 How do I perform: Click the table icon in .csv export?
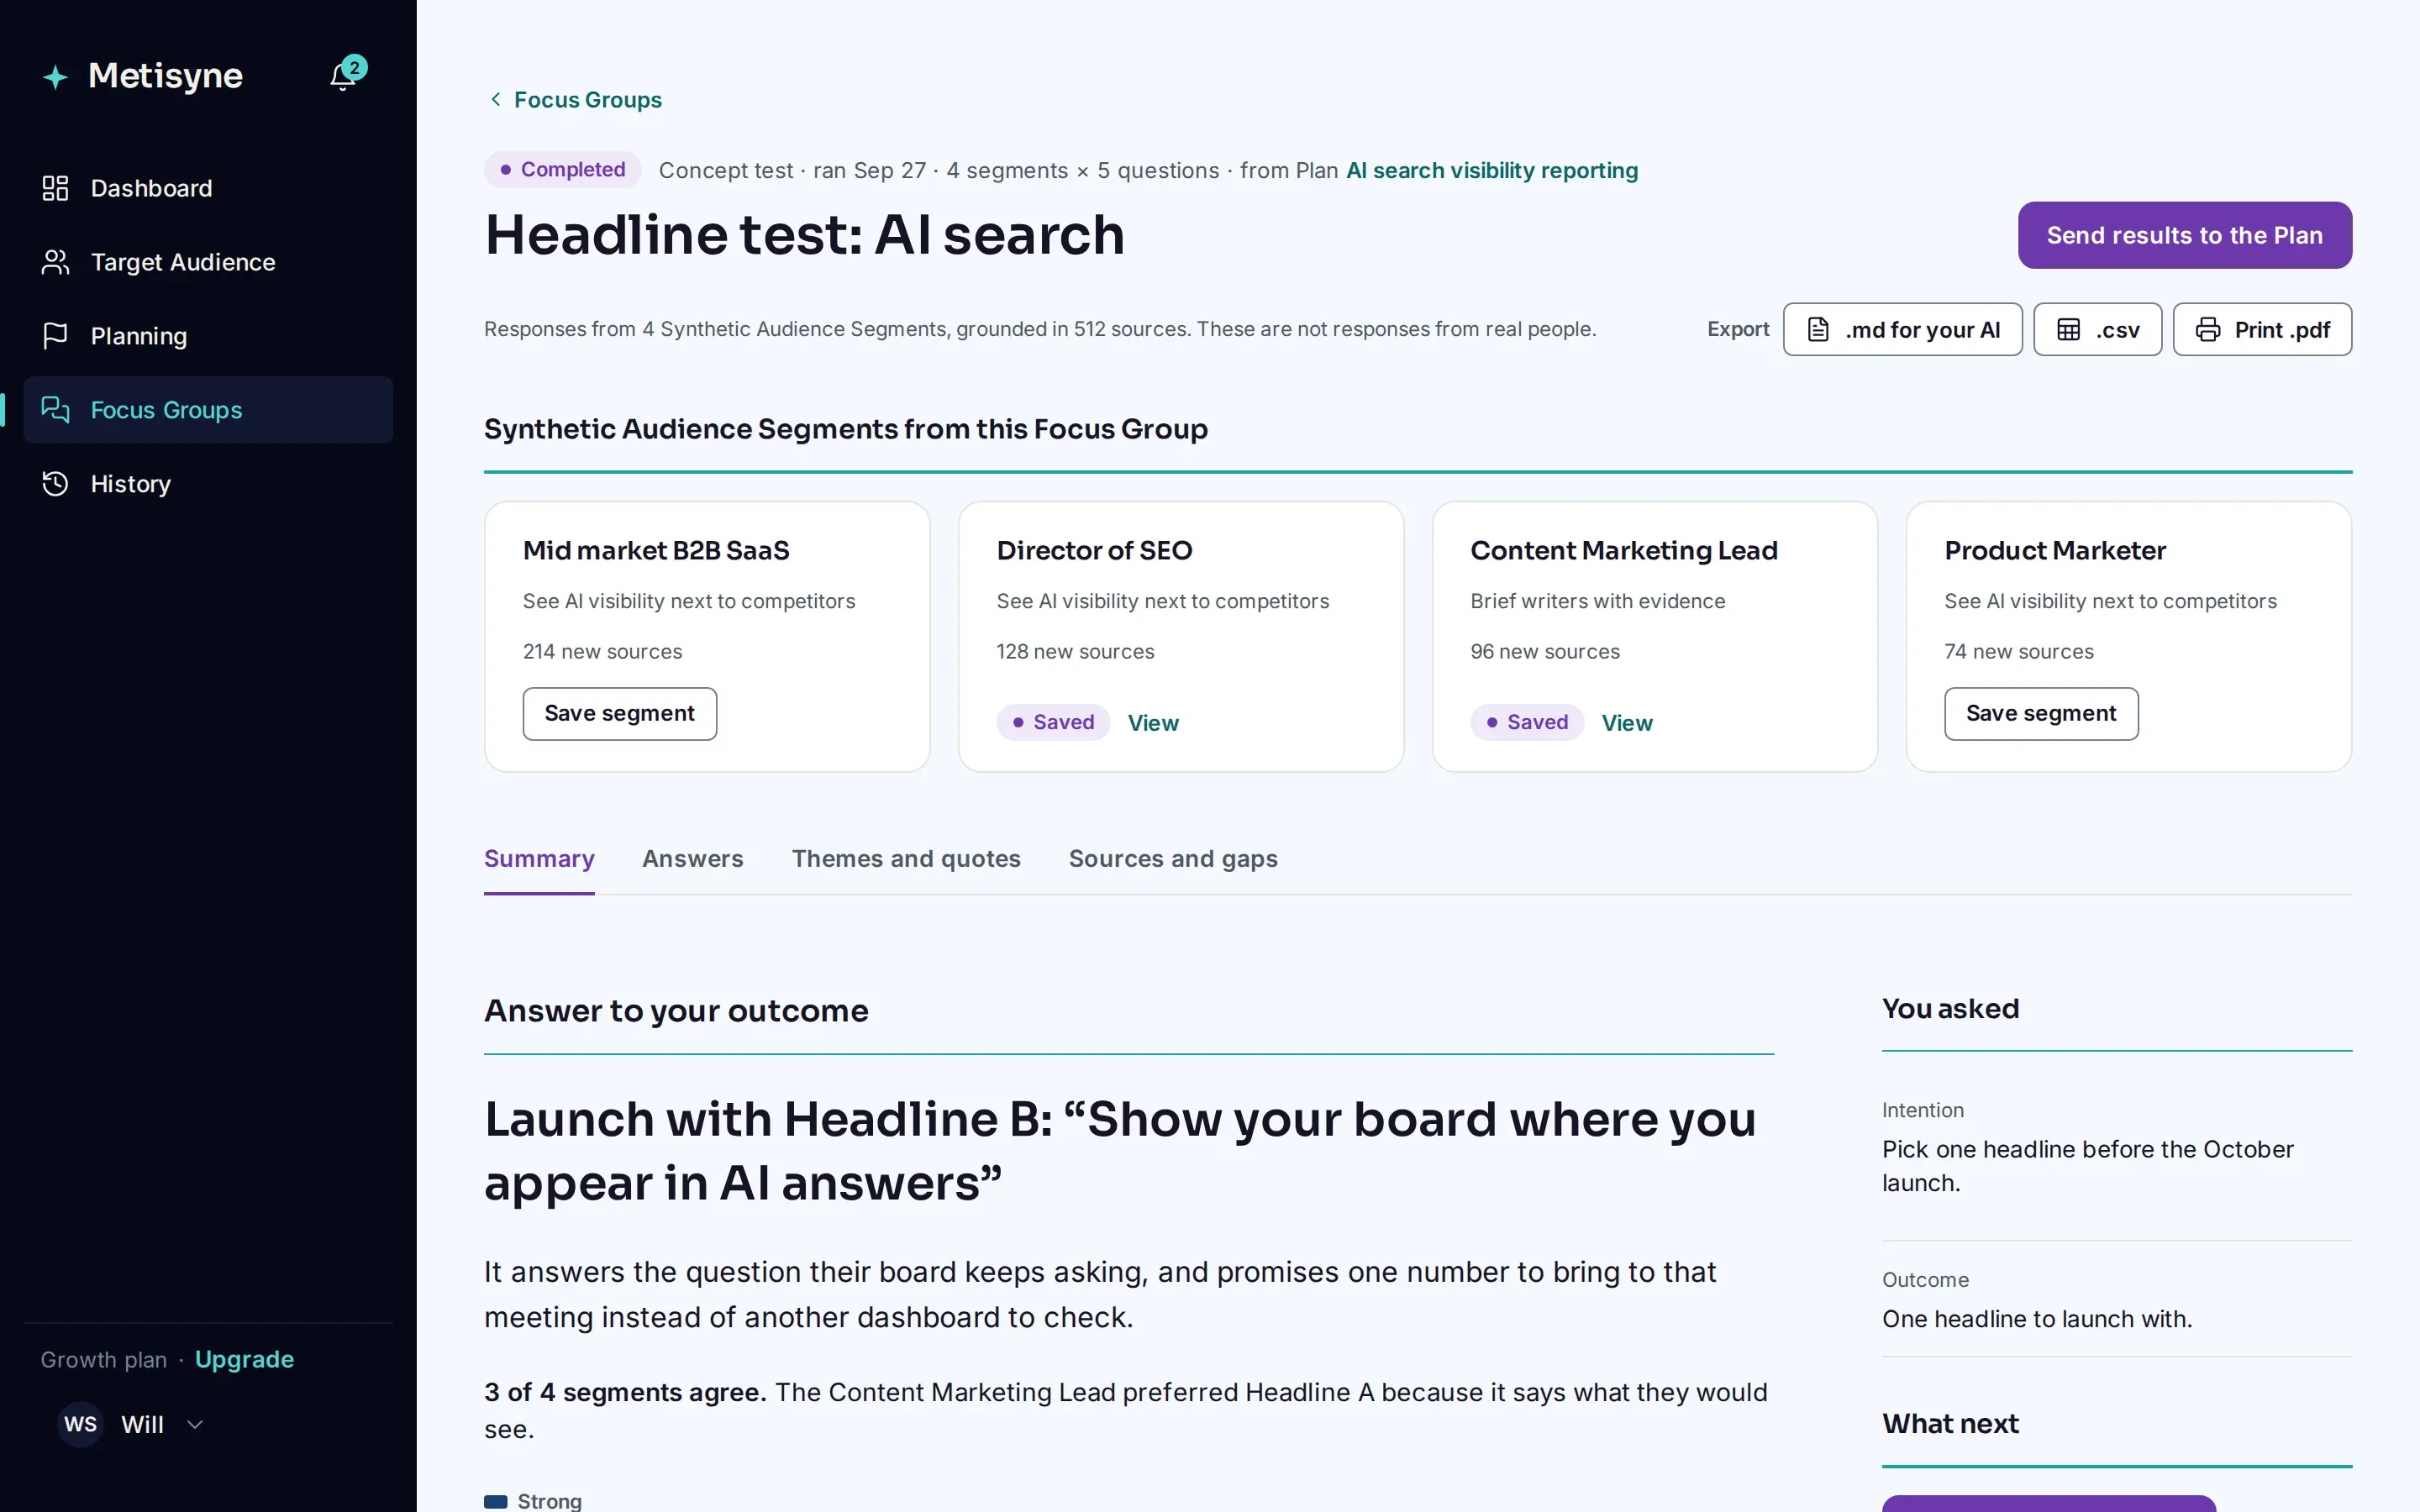pos(2068,330)
